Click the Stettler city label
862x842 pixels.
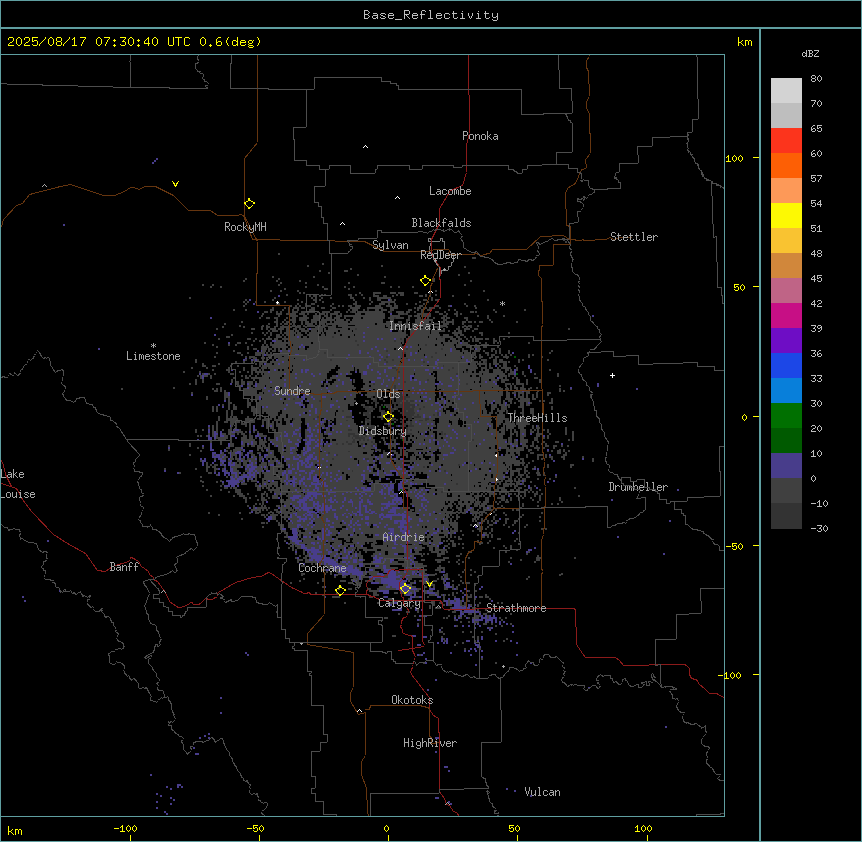(634, 237)
